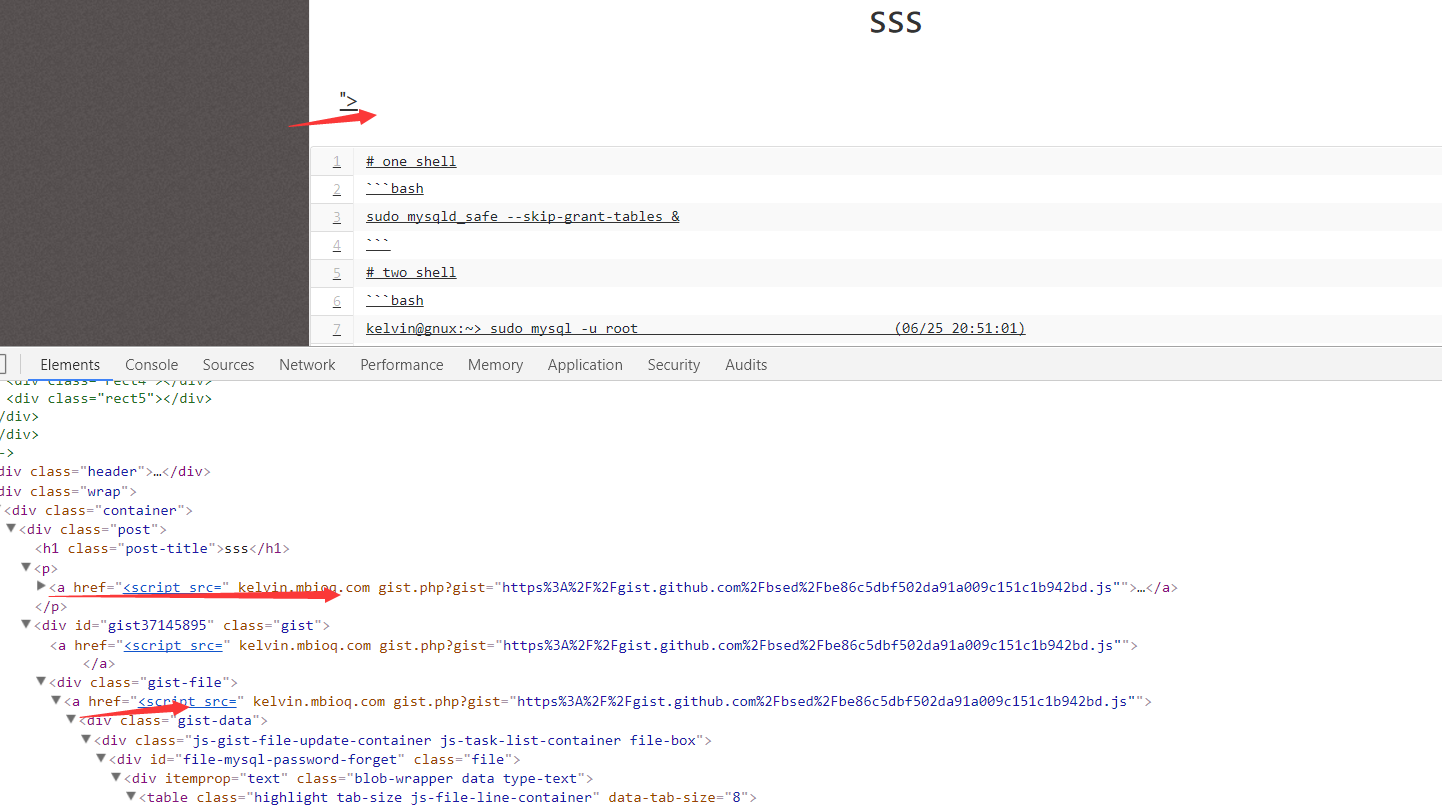Click the quote-bracket link above the gist
Image resolution: width=1442 pixels, height=808 pixels.
tap(348, 100)
